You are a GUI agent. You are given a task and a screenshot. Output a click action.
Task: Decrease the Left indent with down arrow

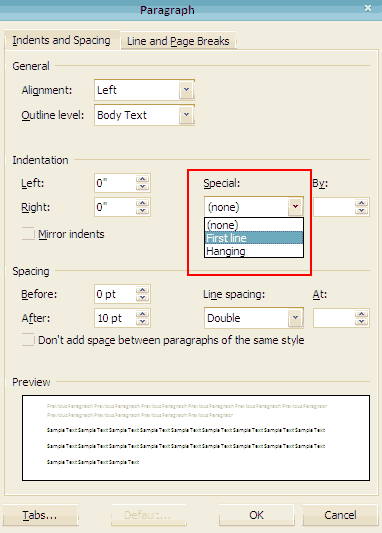click(x=142, y=187)
